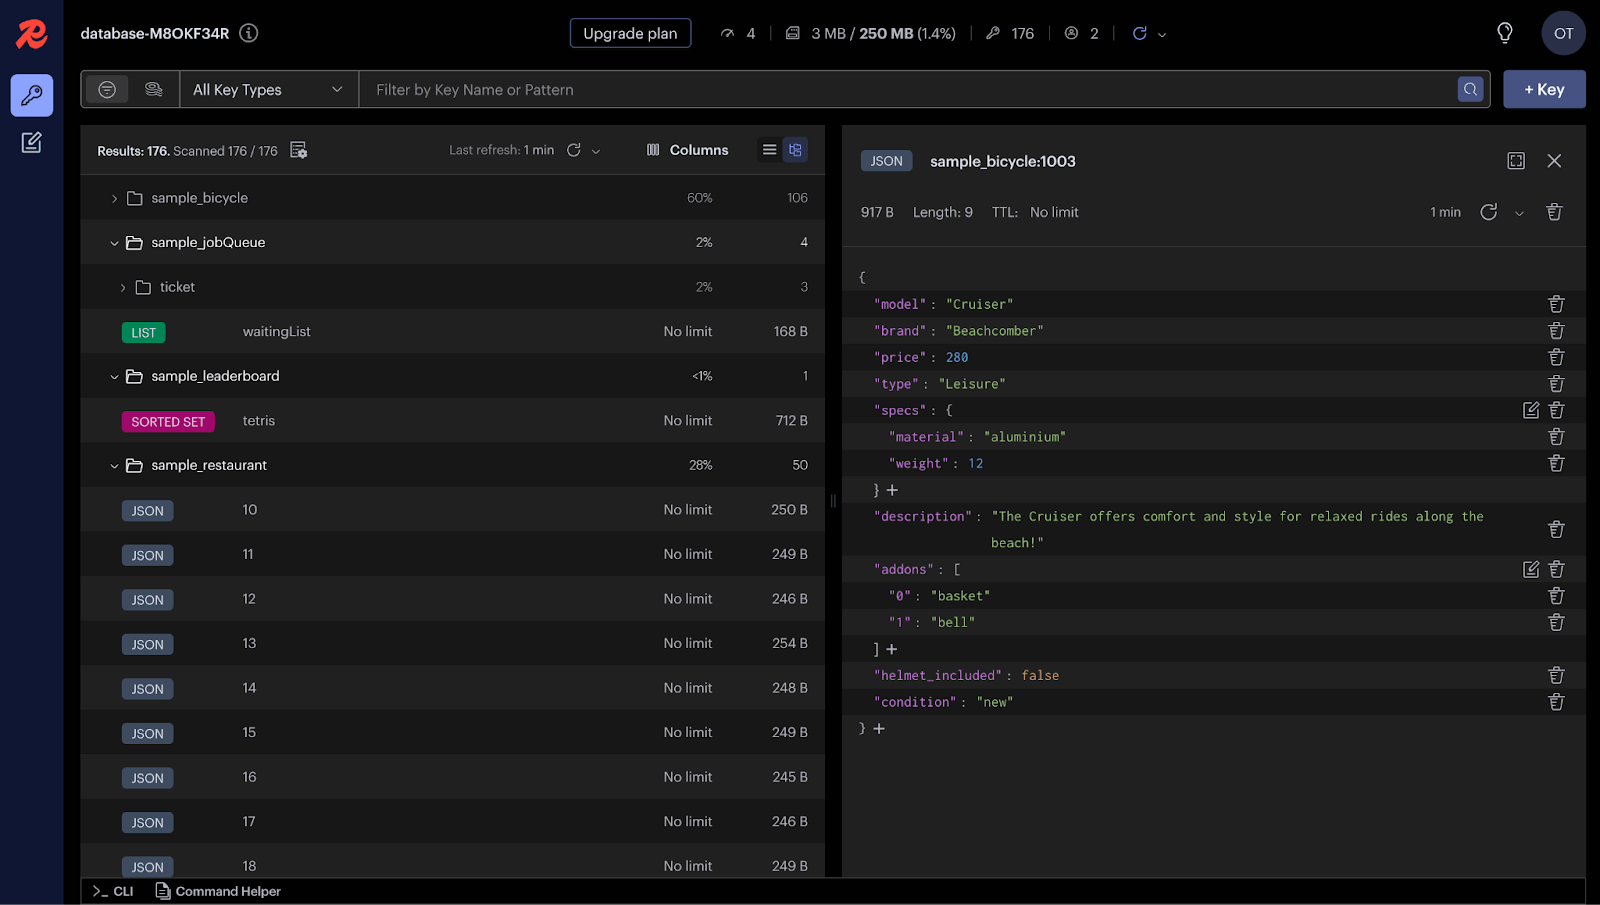The width and height of the screenshot is (1600, 905).
Task: Click the Upgrade plan button
Action: 630,33
